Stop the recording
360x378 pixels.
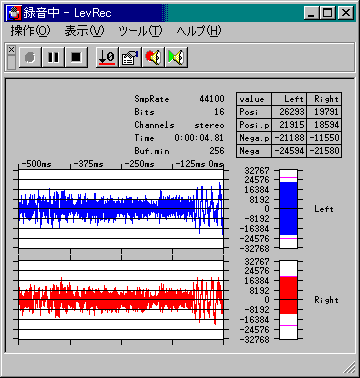pos(76,57)
